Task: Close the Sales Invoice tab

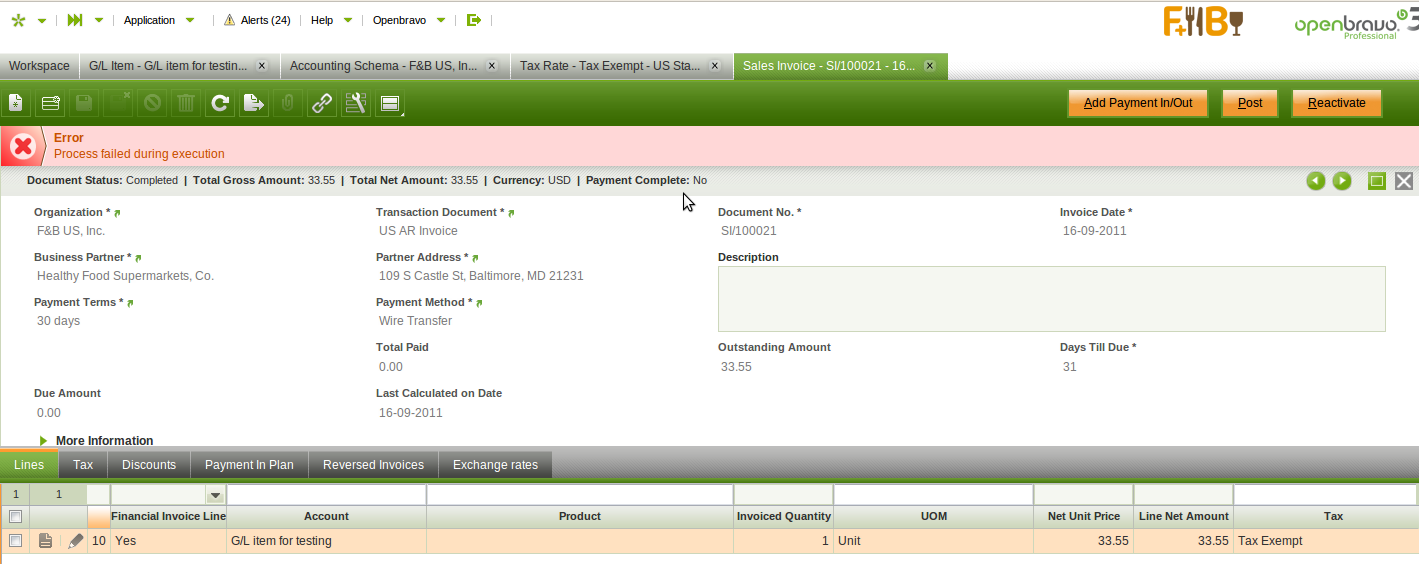Action: 929,66
